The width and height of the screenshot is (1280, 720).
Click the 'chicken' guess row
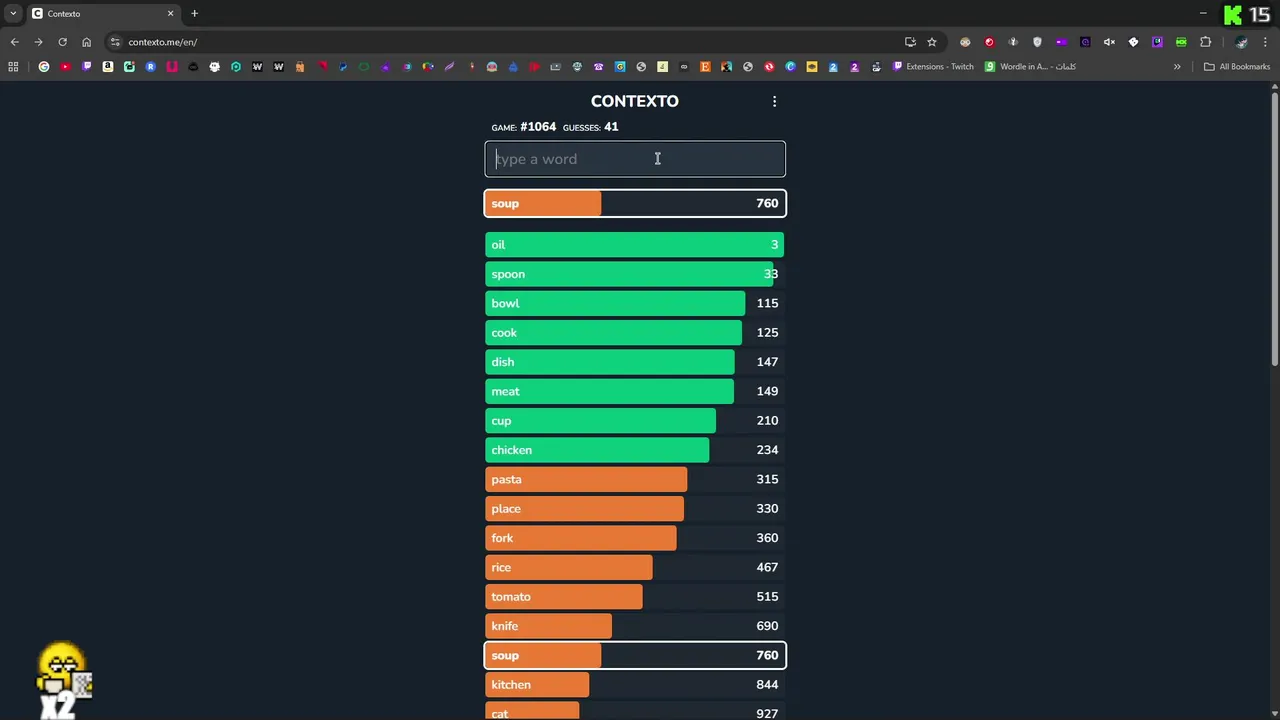coord(635,450)
